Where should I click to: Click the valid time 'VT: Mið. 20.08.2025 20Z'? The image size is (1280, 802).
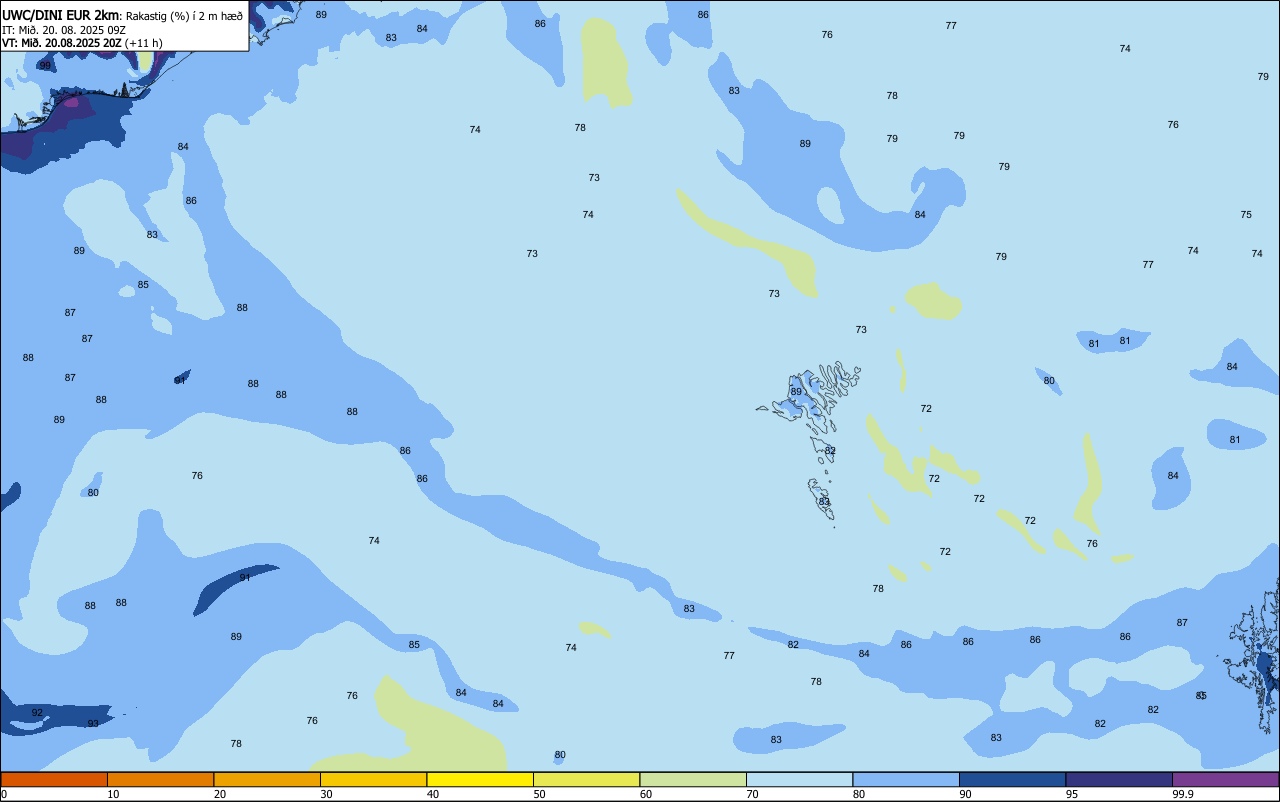click(62, 43)
